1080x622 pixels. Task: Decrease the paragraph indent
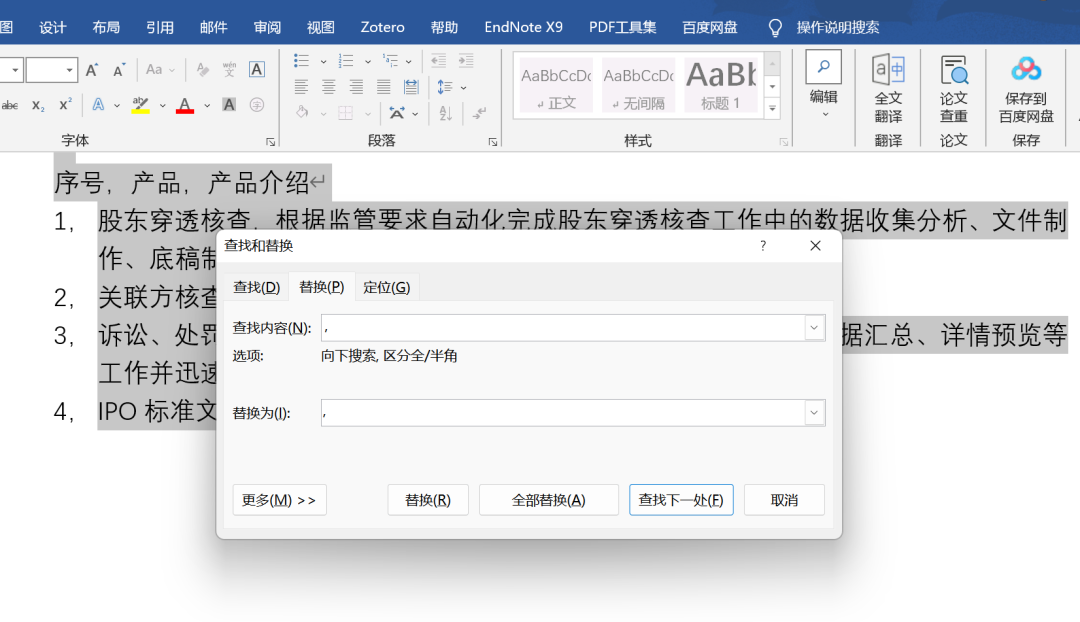(x=439, y=61)
